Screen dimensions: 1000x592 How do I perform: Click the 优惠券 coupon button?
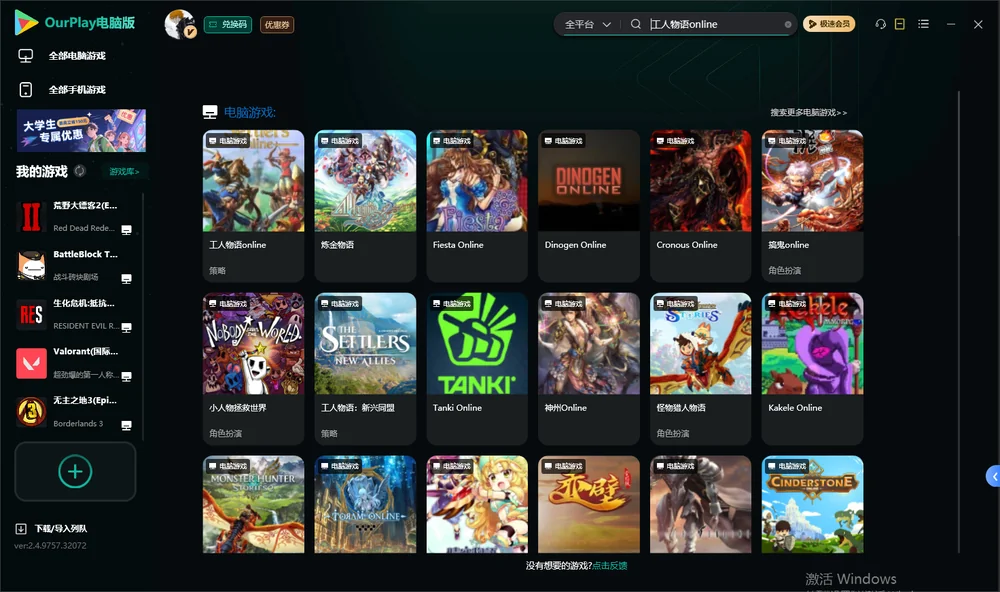tap(277, 25)
